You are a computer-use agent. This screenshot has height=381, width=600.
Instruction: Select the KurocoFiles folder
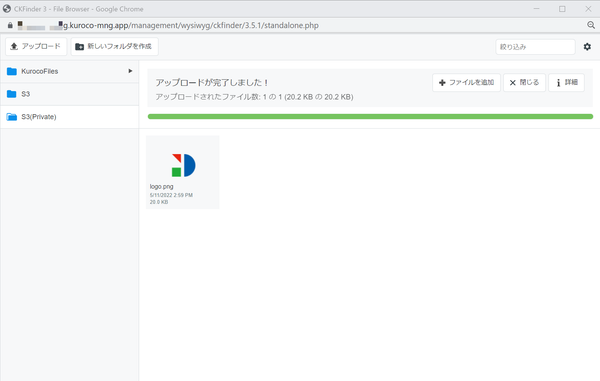coord(69,71)
